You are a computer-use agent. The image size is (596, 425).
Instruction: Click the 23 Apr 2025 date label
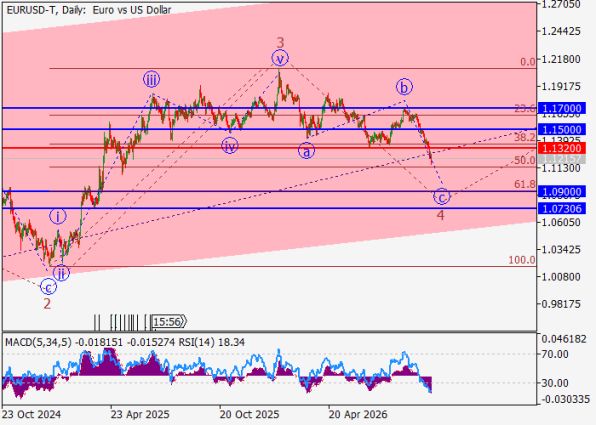pyautogui.click(x=140, y=414)
